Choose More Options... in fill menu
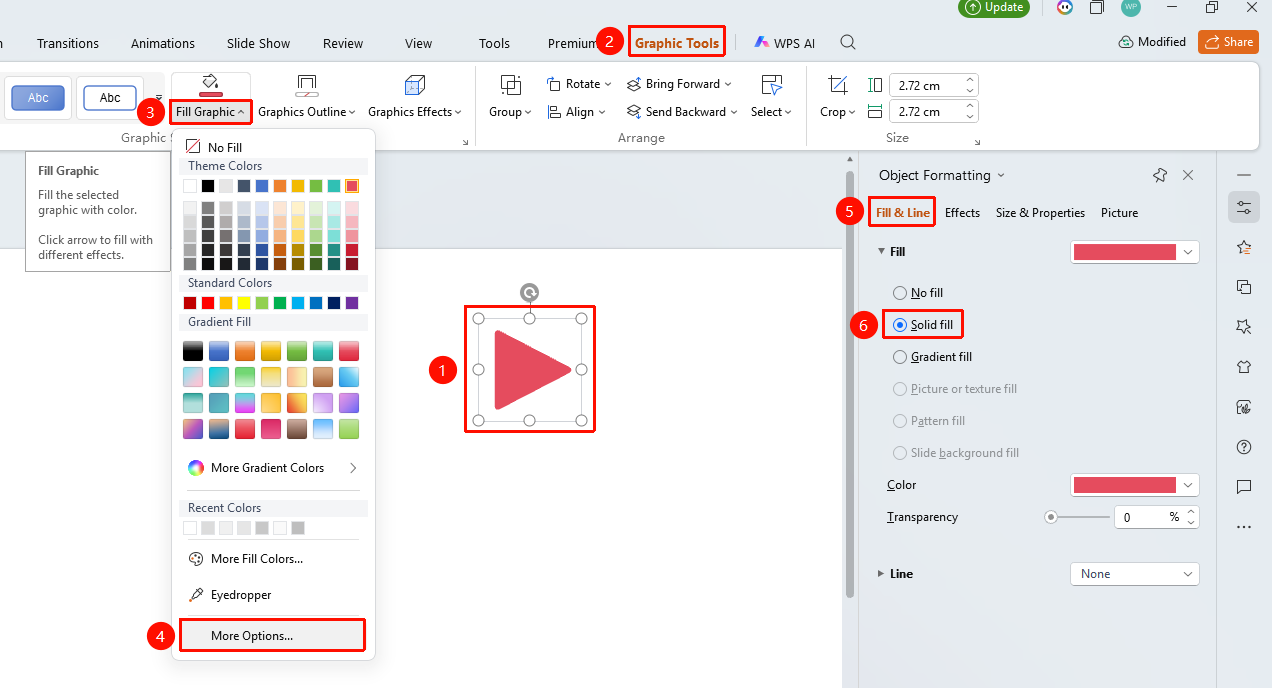This screenshot has height=688, width=1272. (272, 635)
